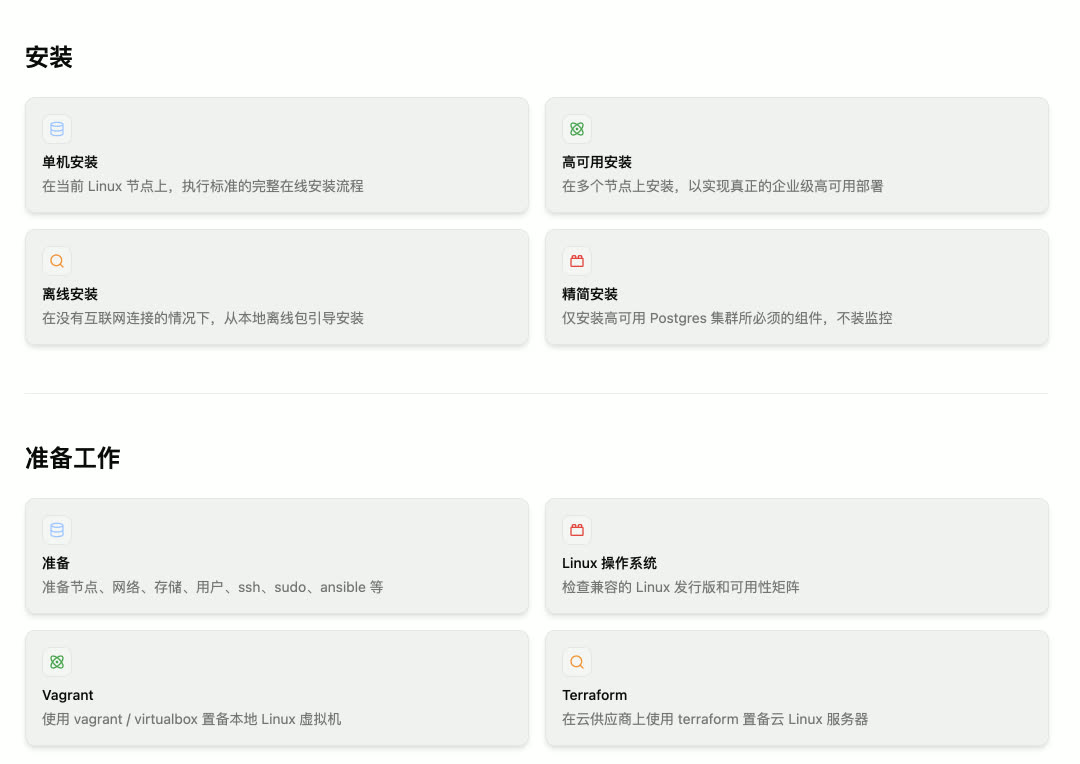Click the orange magnifier icon above Terraform
The height and width of the screenshot is (764, 1080).
point(577,662)
